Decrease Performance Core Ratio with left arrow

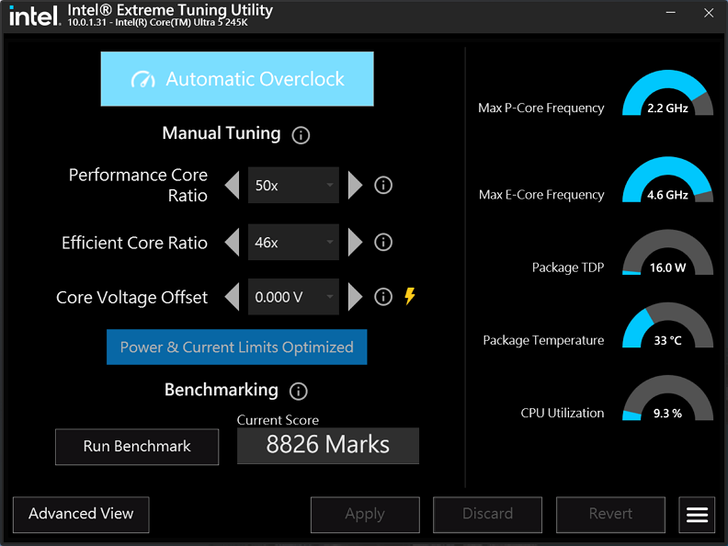(232, 185)
